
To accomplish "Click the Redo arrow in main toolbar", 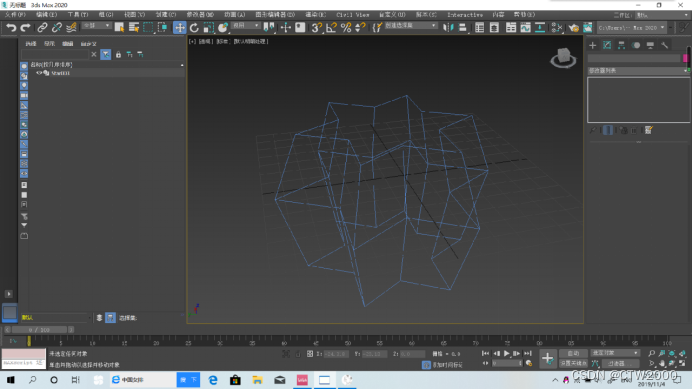I will 25,28.
